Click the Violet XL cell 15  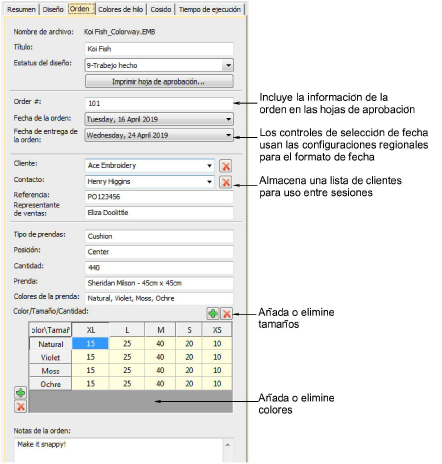90,357
